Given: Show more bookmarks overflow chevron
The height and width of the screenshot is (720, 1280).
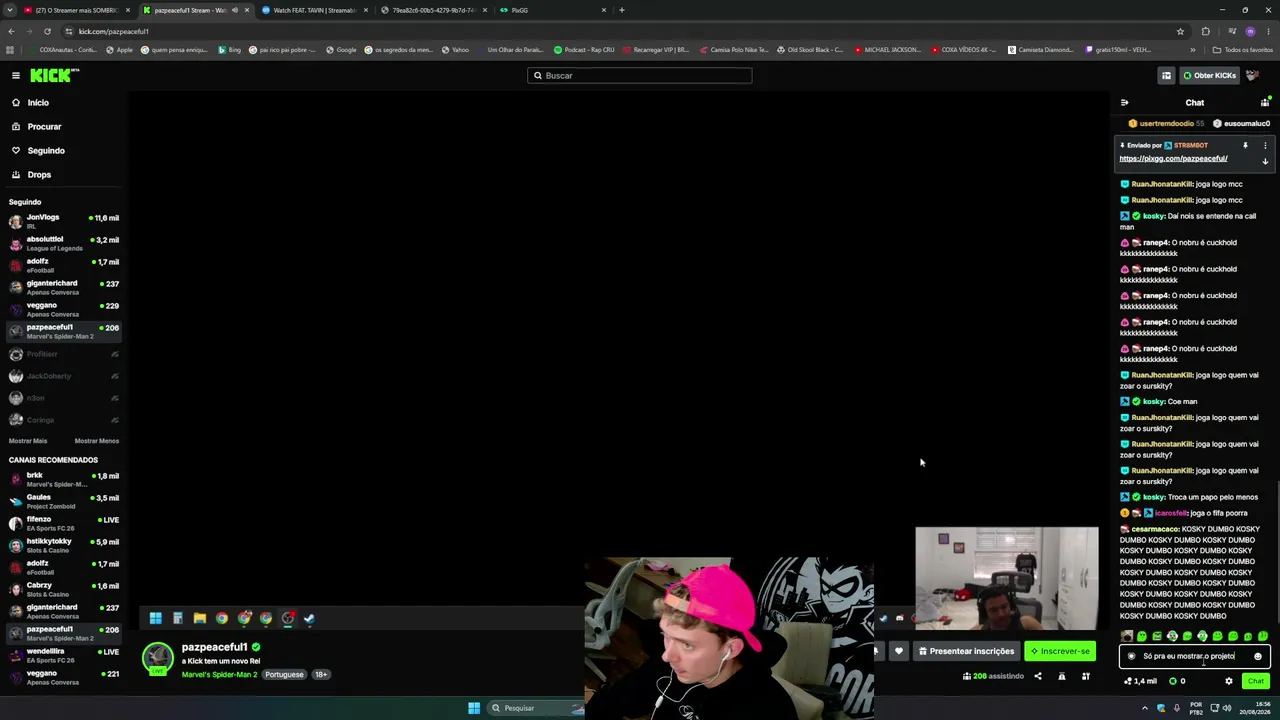Looking at the screenshot, I should [1193, 50].
